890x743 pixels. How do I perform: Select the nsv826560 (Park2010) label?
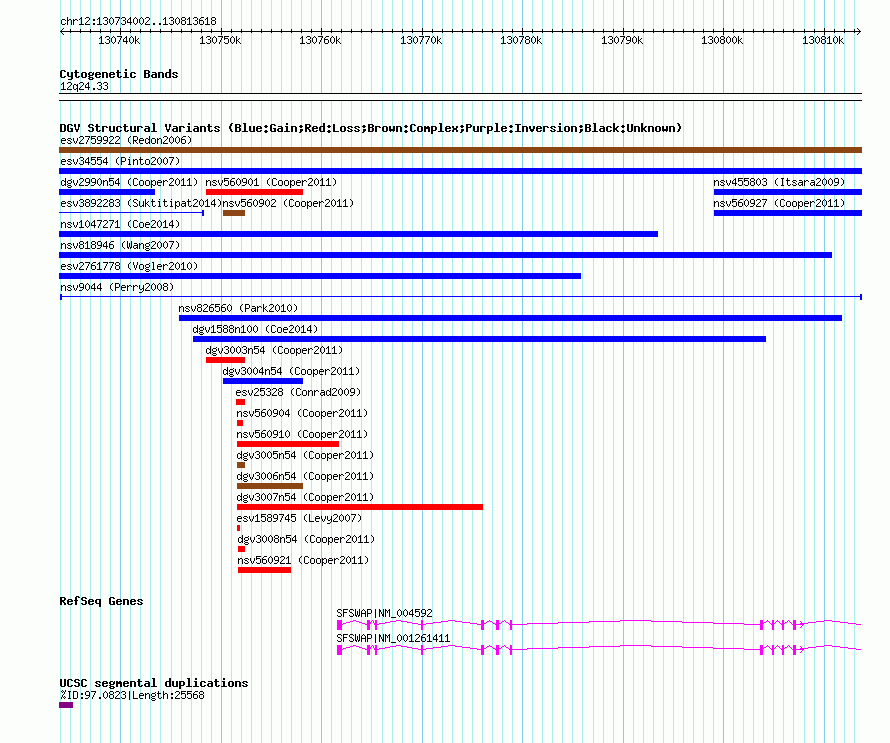pos(238,308)
